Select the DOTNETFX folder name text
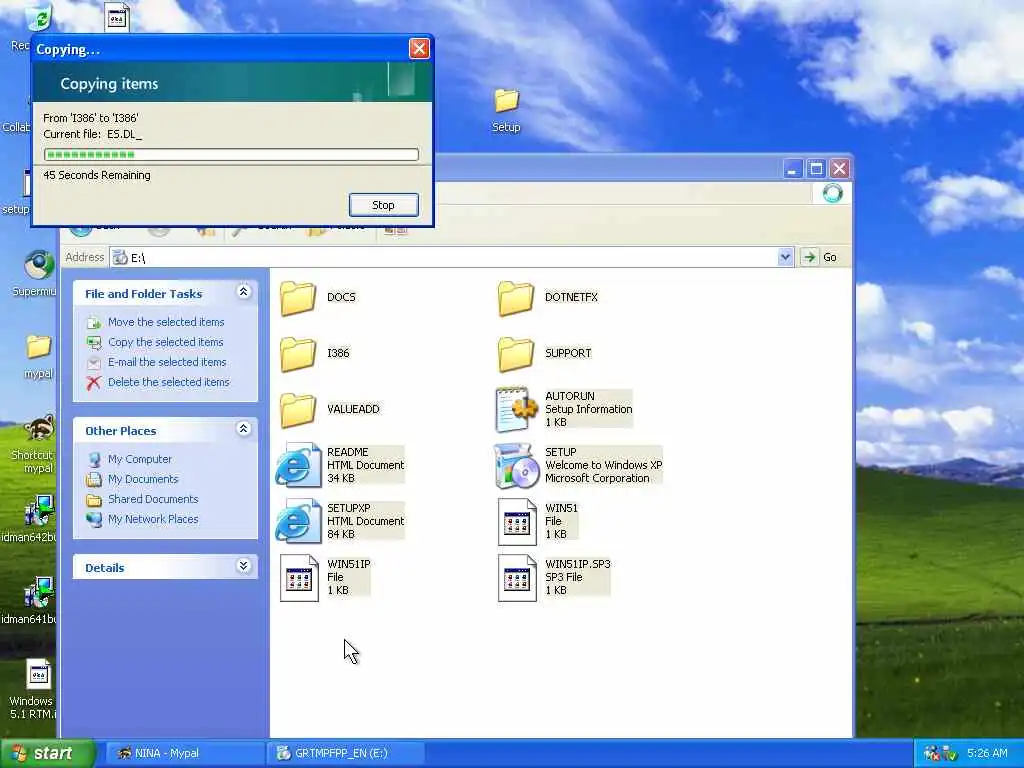This screenshot has height=768, width=1024. point(571,297)
